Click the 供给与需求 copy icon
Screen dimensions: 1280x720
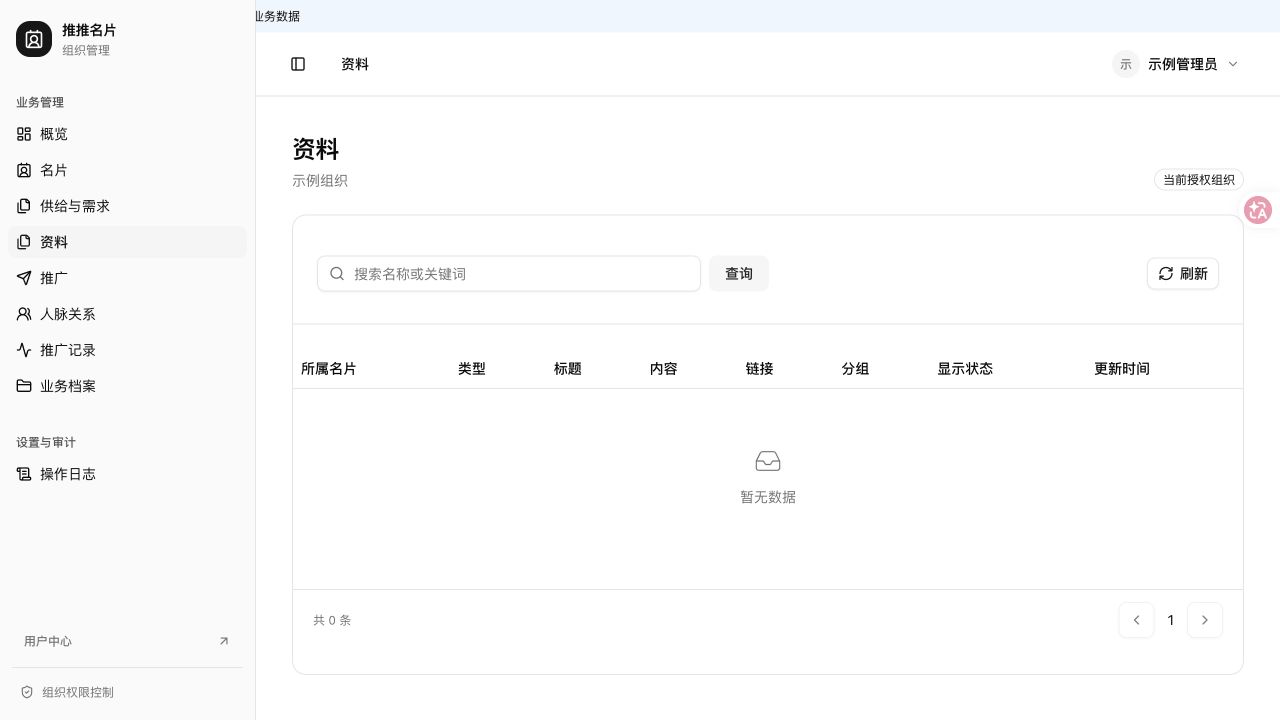point(24,206)
